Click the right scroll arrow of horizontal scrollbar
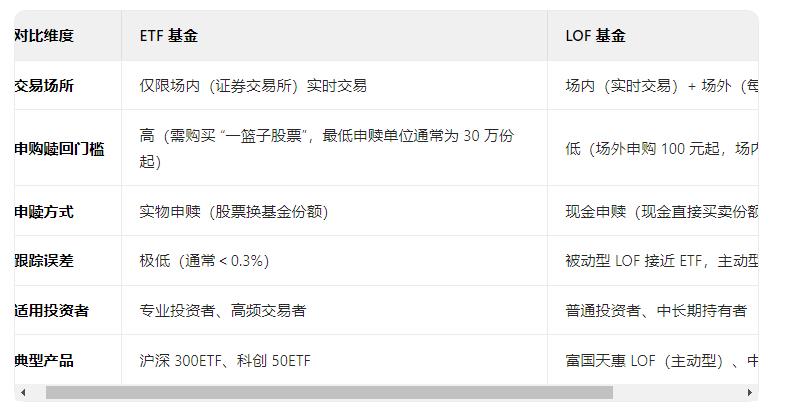 point(750,392)
